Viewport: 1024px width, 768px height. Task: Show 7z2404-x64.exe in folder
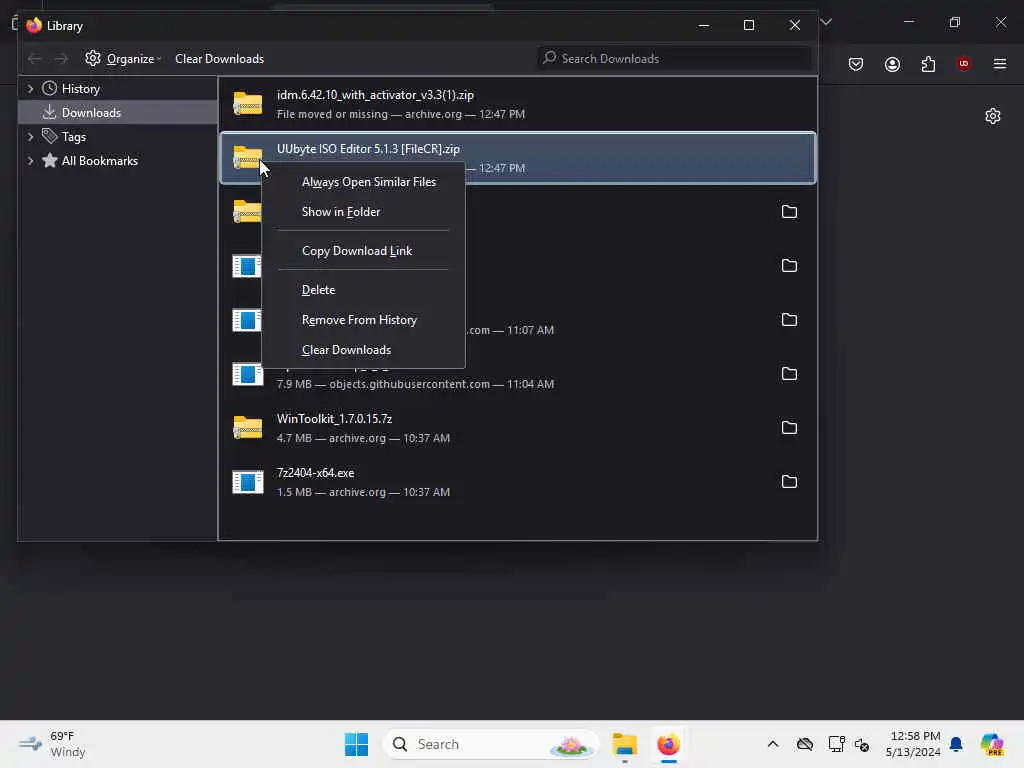(x=789, y=482)
